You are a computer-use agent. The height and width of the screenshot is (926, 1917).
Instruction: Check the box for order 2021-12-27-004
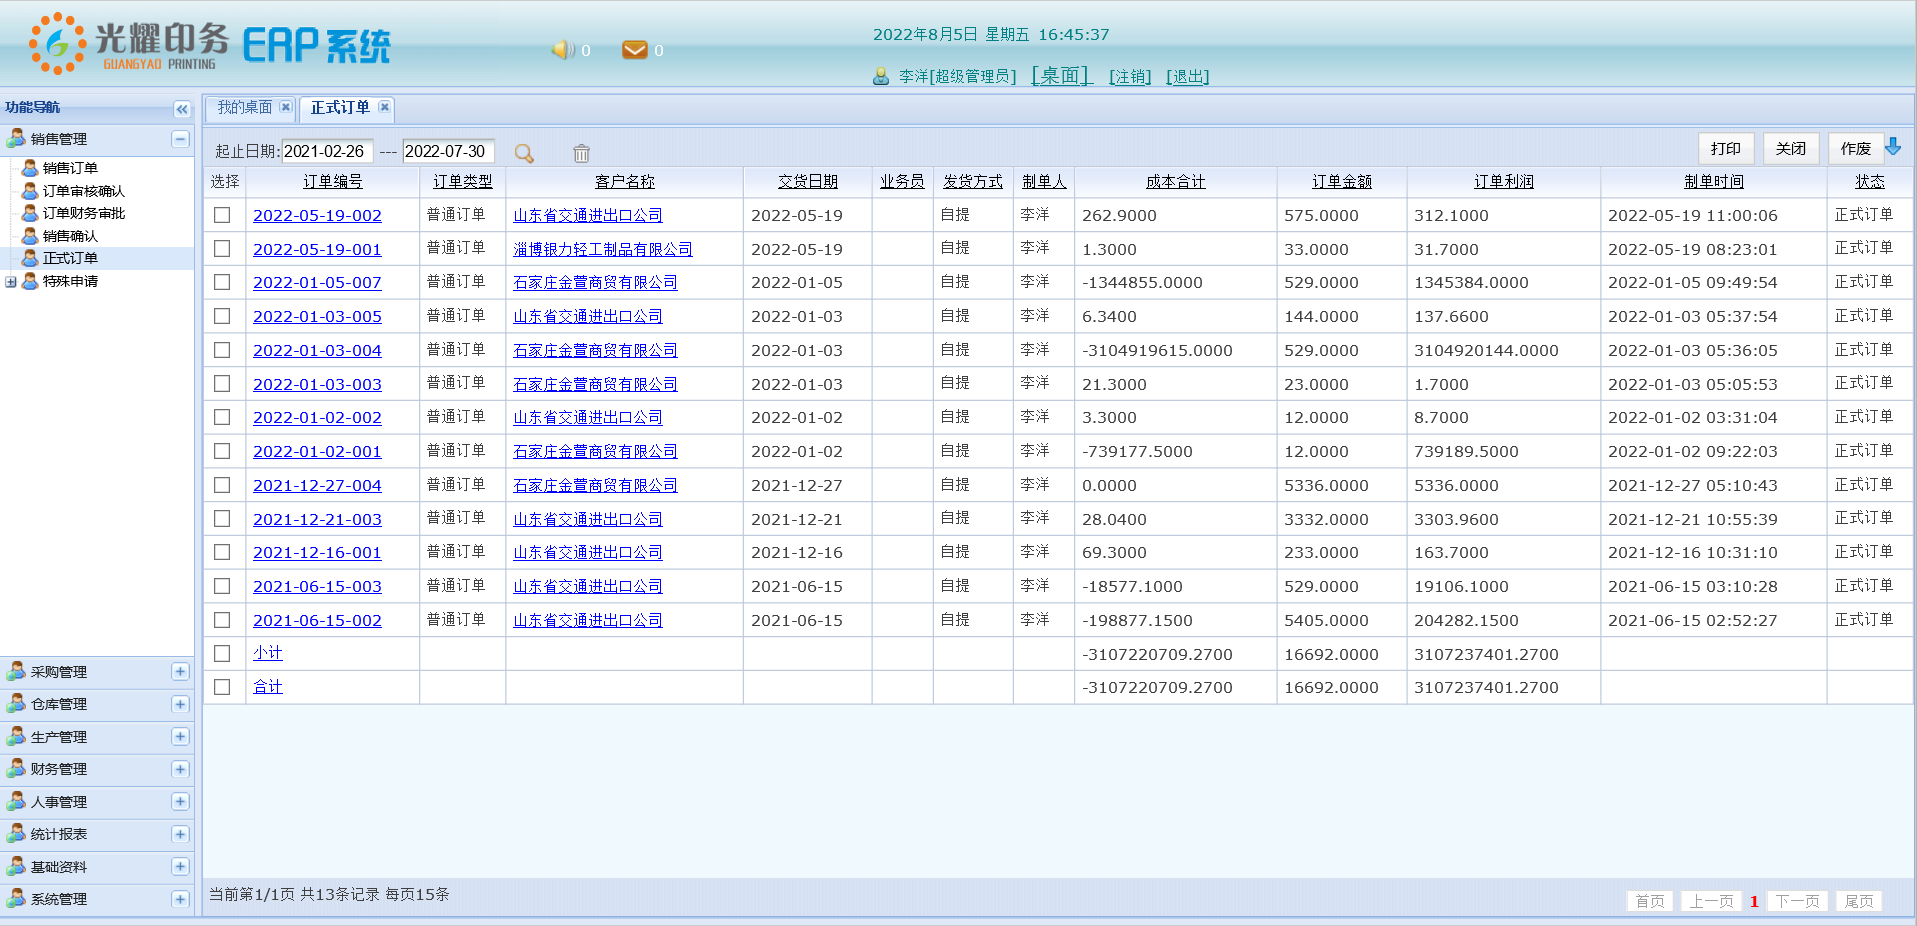222,485
